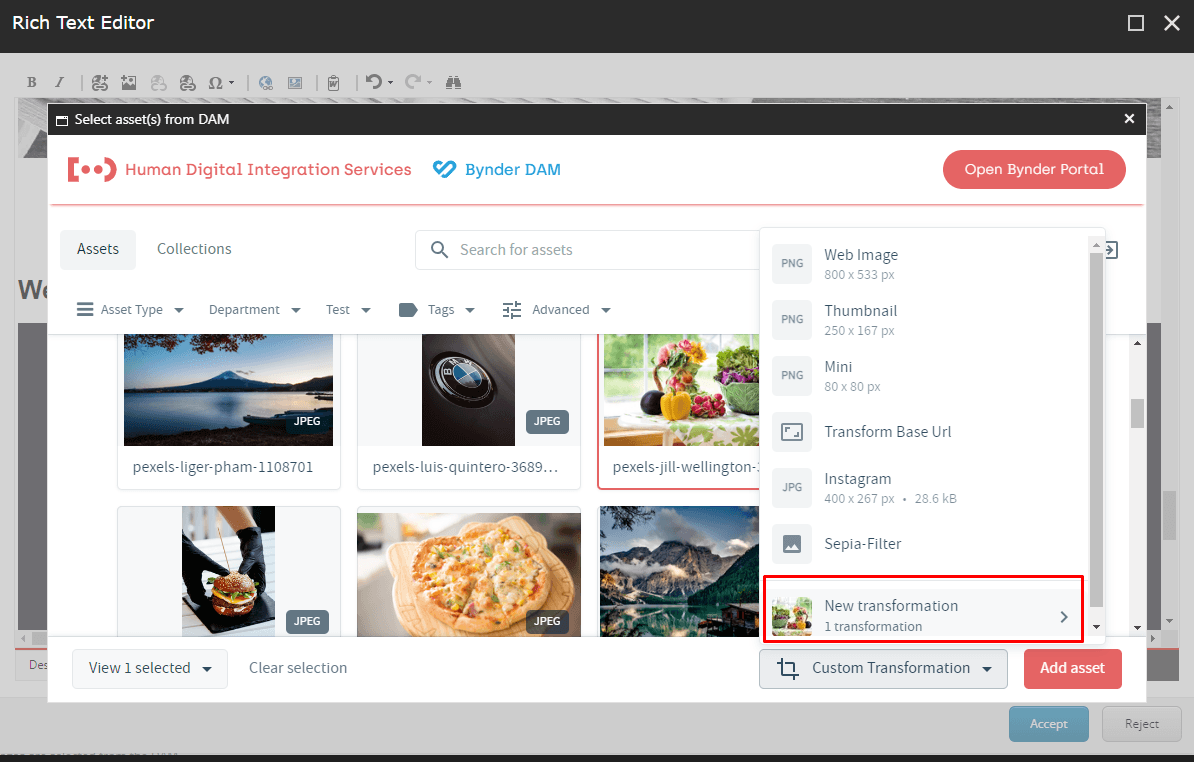1194x762 pixels.
Task: Choose the Sepia-Filter transformation
Action: 862,544
